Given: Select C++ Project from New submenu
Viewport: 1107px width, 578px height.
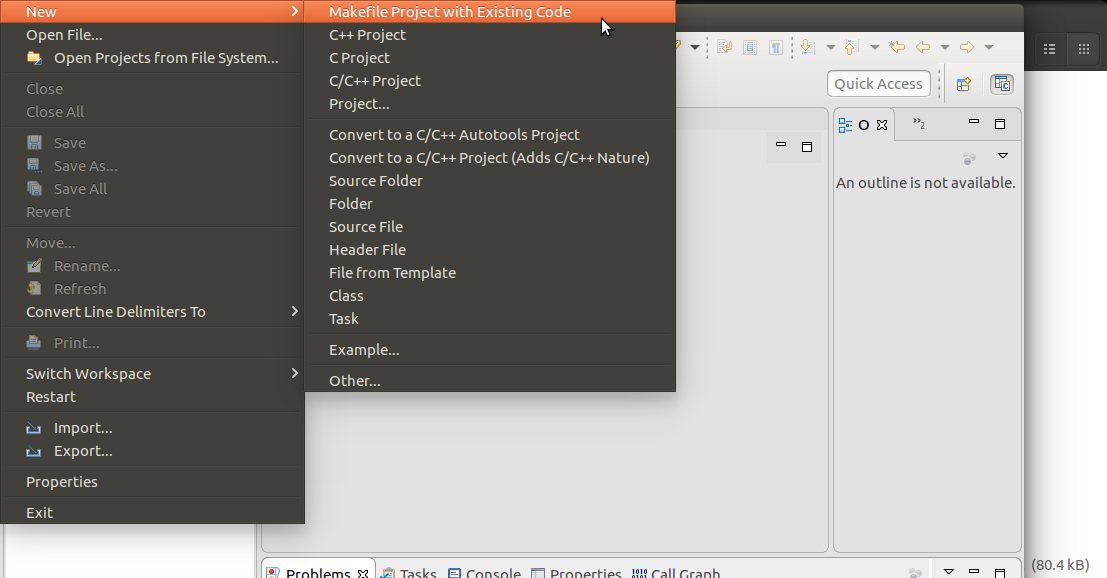Looking at the screenshot, I should tap(367, 35).
